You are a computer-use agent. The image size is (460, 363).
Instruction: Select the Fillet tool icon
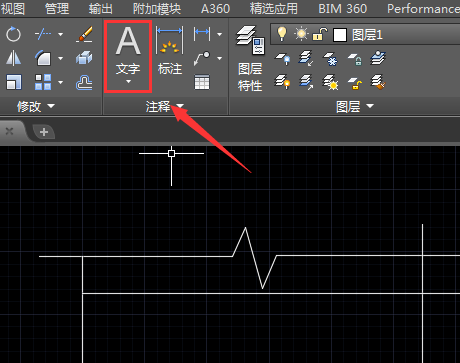point(43,58)
